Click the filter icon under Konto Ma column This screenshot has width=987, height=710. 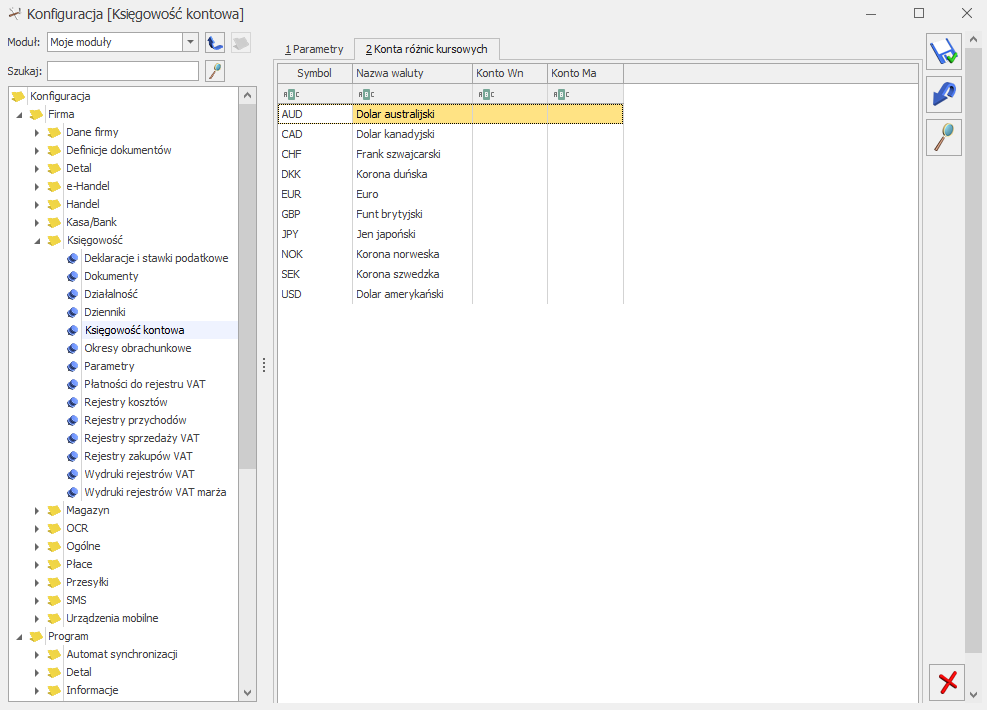click(x=561, y=94)
